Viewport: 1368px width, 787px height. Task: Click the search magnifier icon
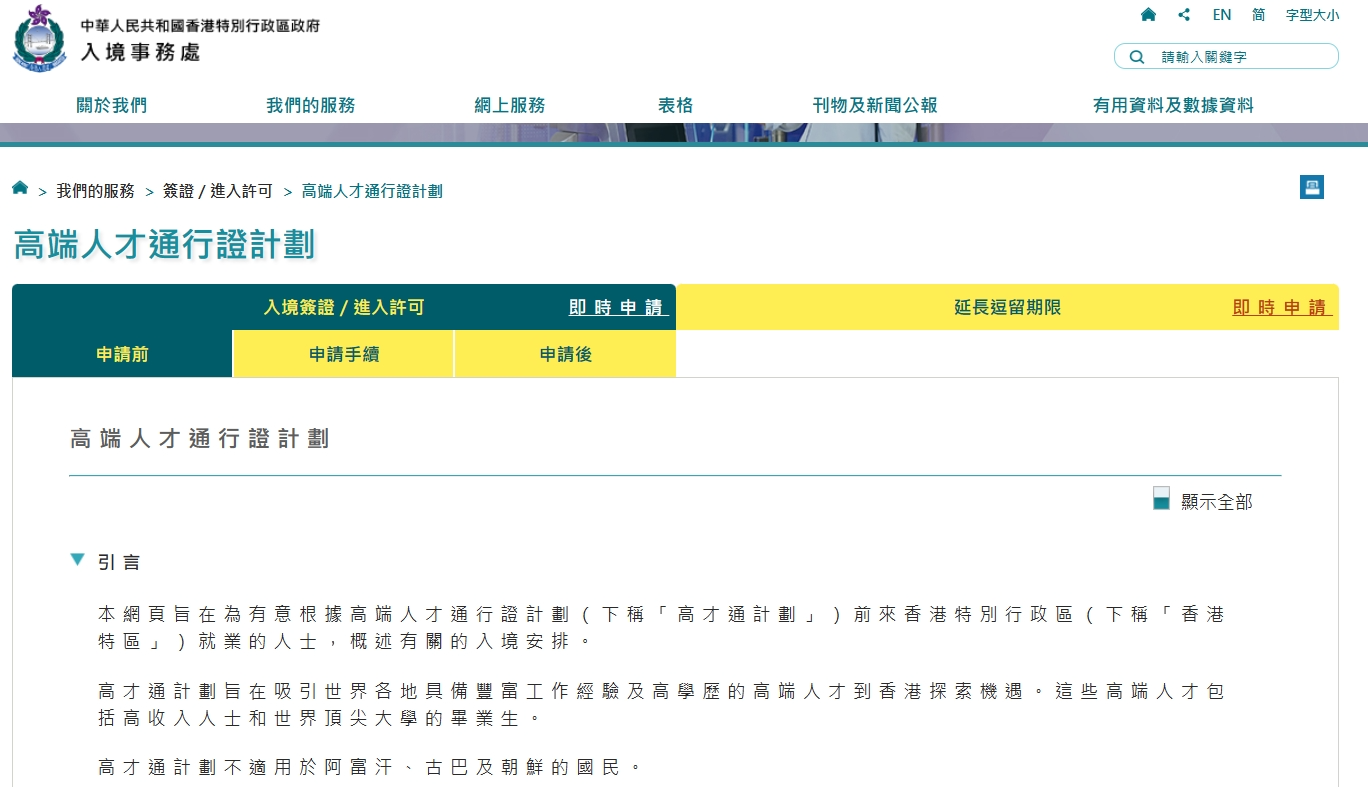pyautogui.click(x=1137, y=57)
